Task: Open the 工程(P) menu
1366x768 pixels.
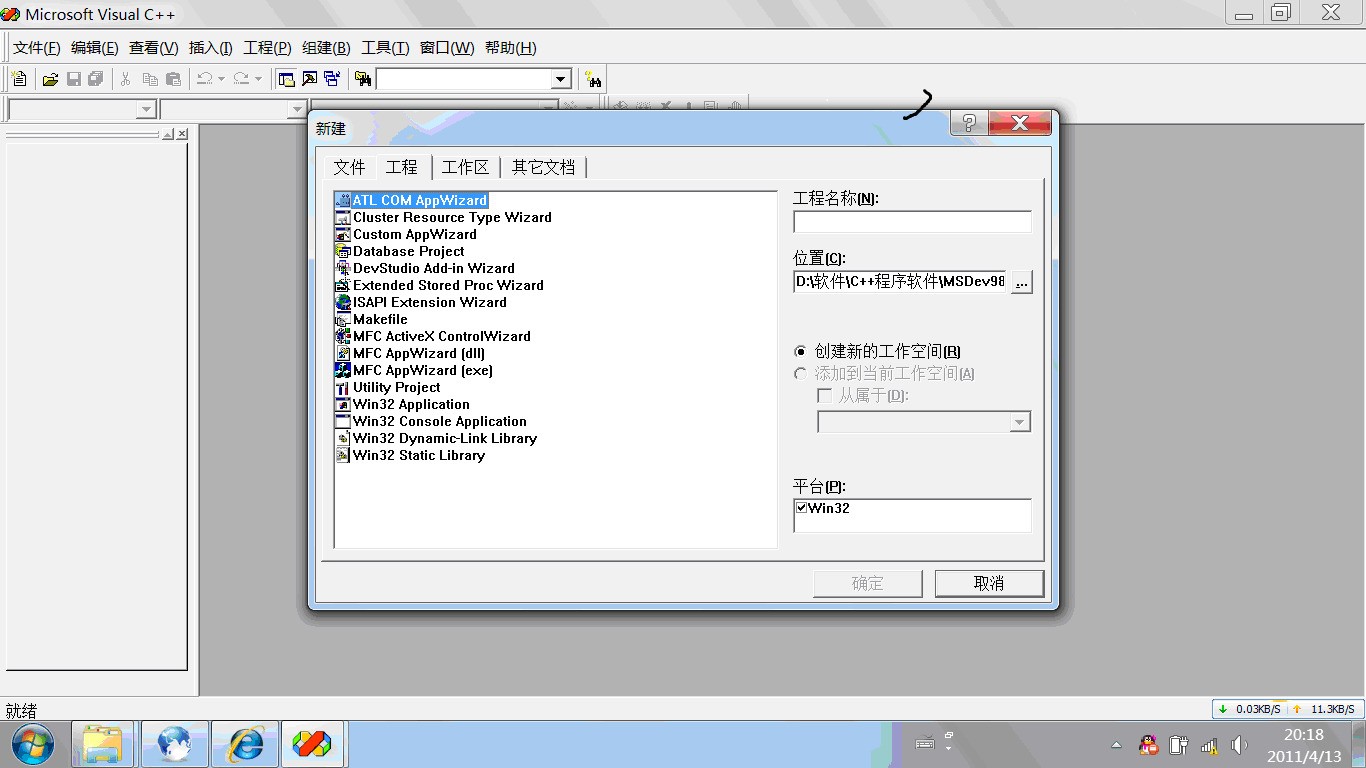Action: click(268, 48)
